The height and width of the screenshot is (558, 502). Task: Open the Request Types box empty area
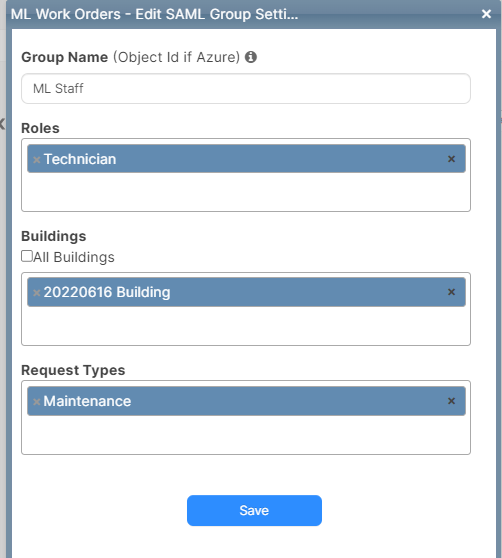point(246,435)
